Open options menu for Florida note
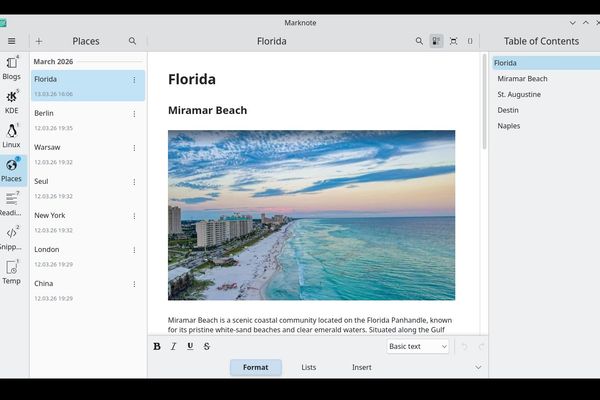The height and width of the screenshot is (400, 600). (x=134, y=80)
